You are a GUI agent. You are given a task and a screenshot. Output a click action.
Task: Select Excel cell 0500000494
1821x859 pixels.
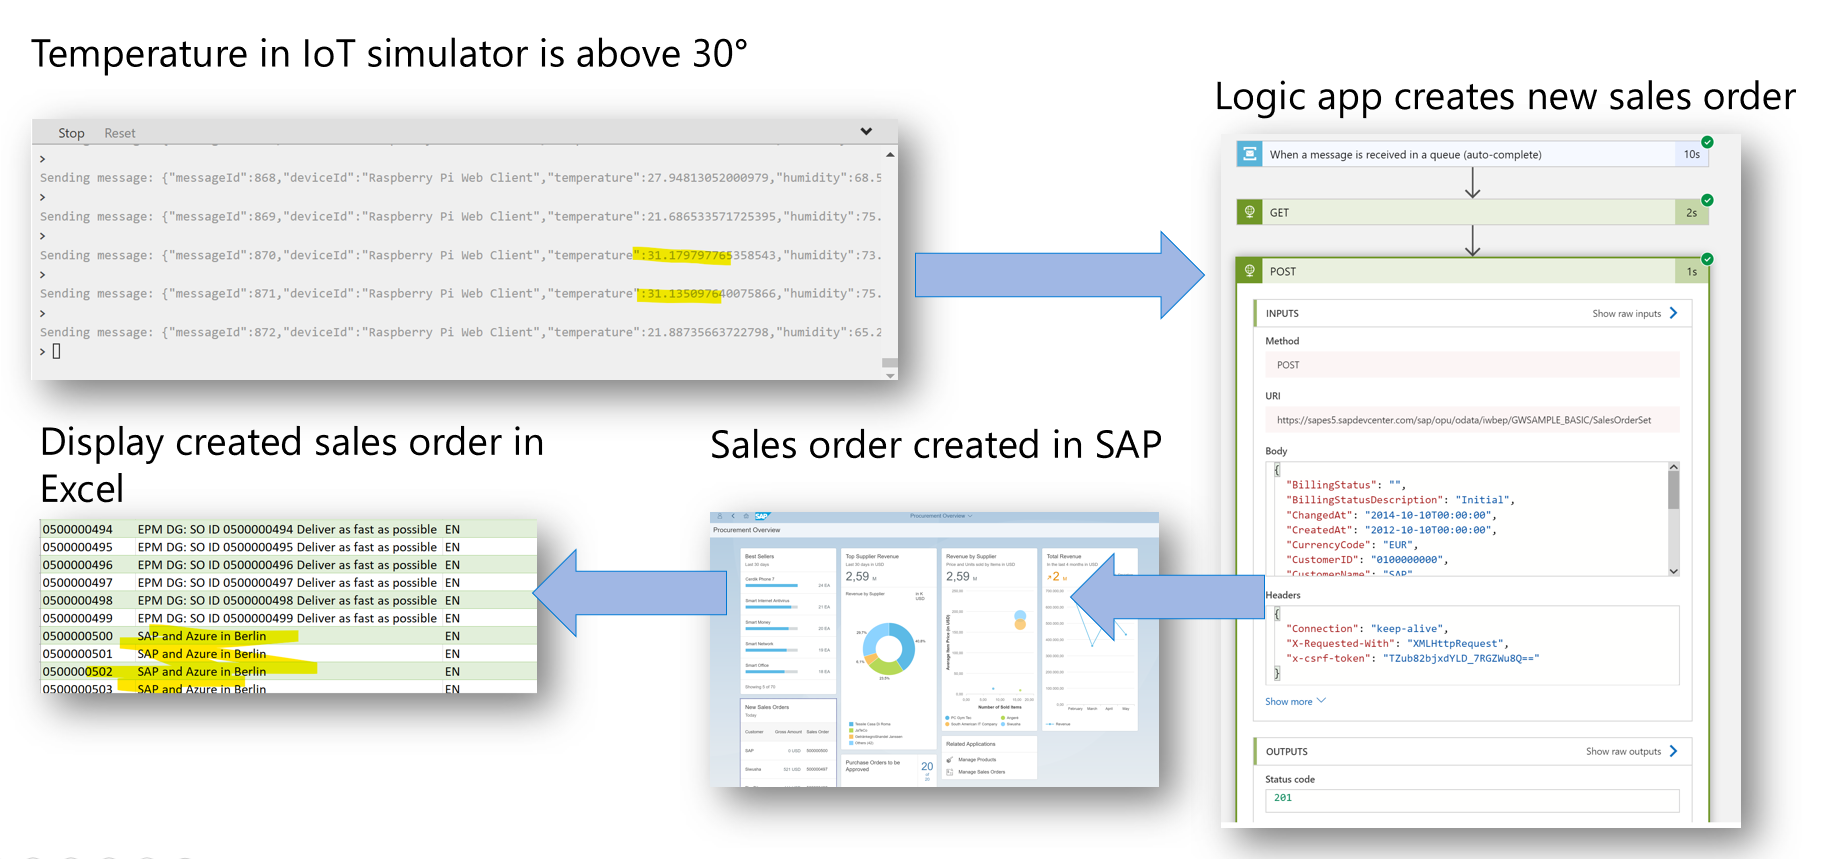pos(78,529)
